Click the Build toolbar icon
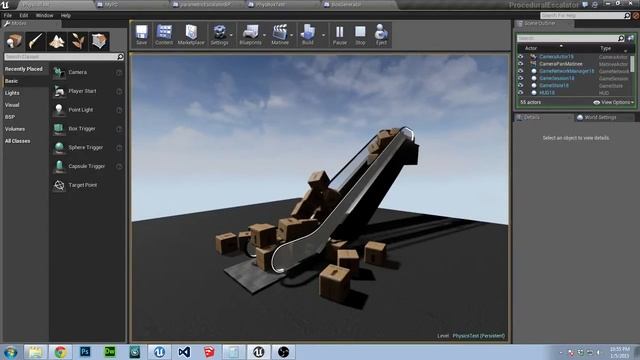Image resolution: width=640 pixels, height=360 pixels. [308, 35]
